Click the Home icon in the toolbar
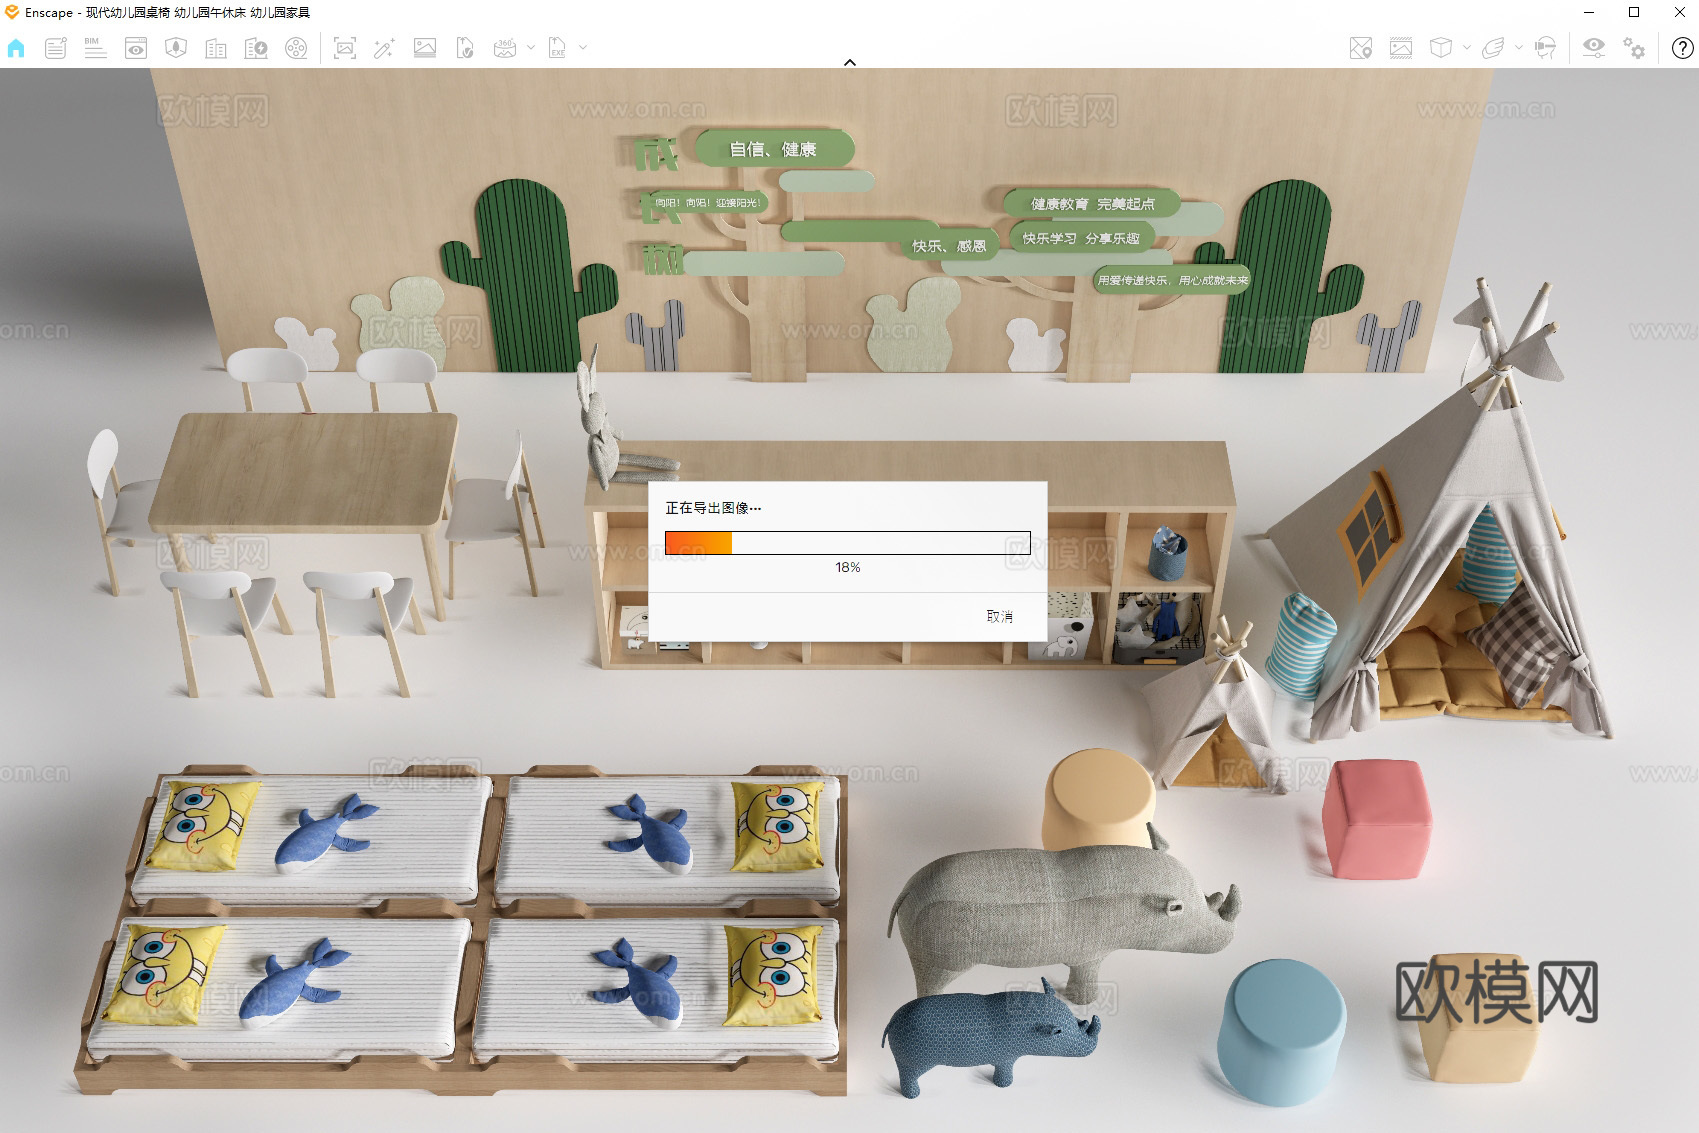 (x=16, y=48)
